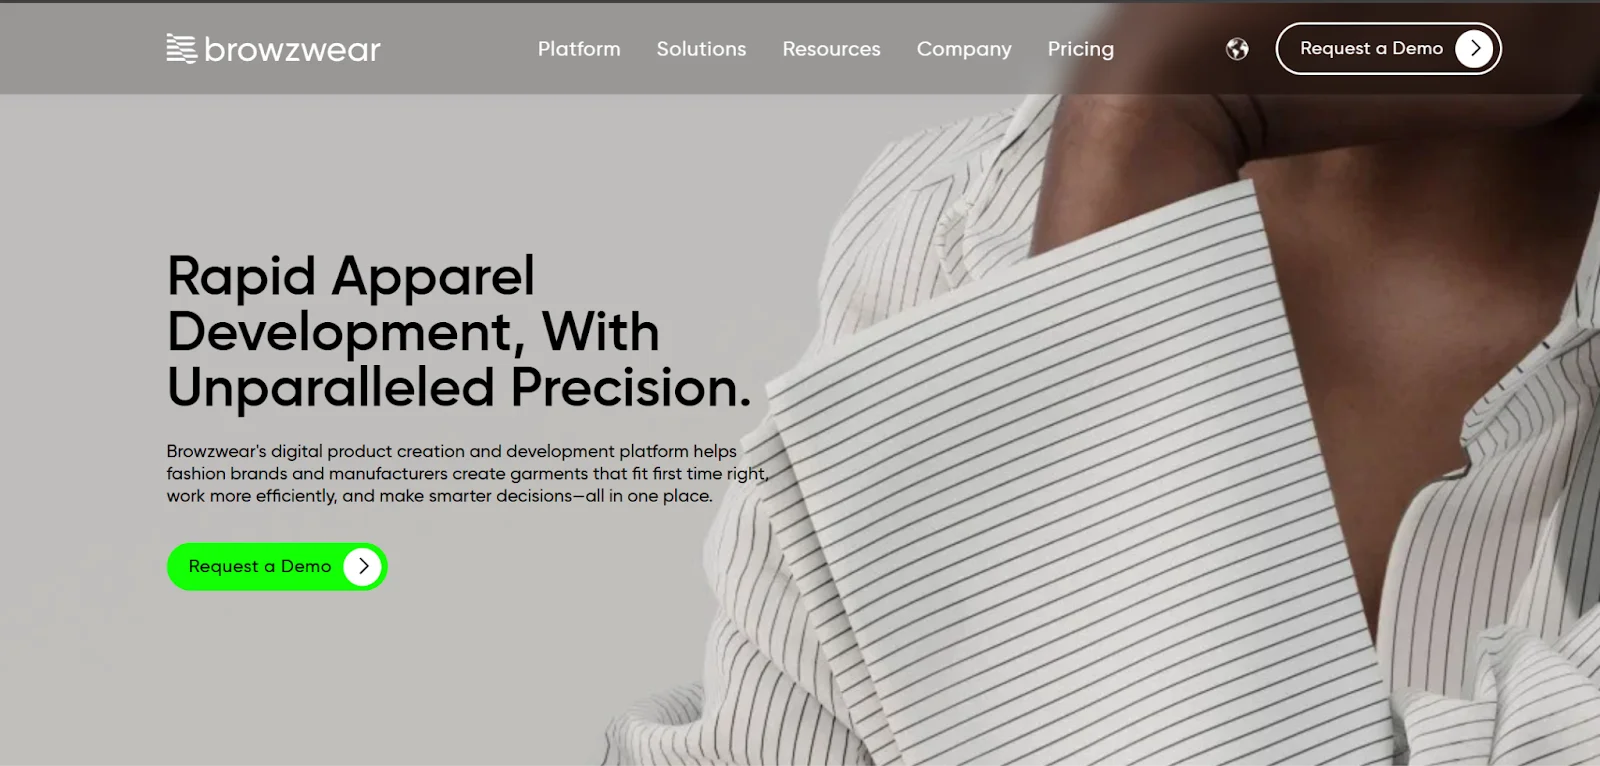The image size is (1600, 766).
Task: Open the globe language selector
Action: (1237, 49)
